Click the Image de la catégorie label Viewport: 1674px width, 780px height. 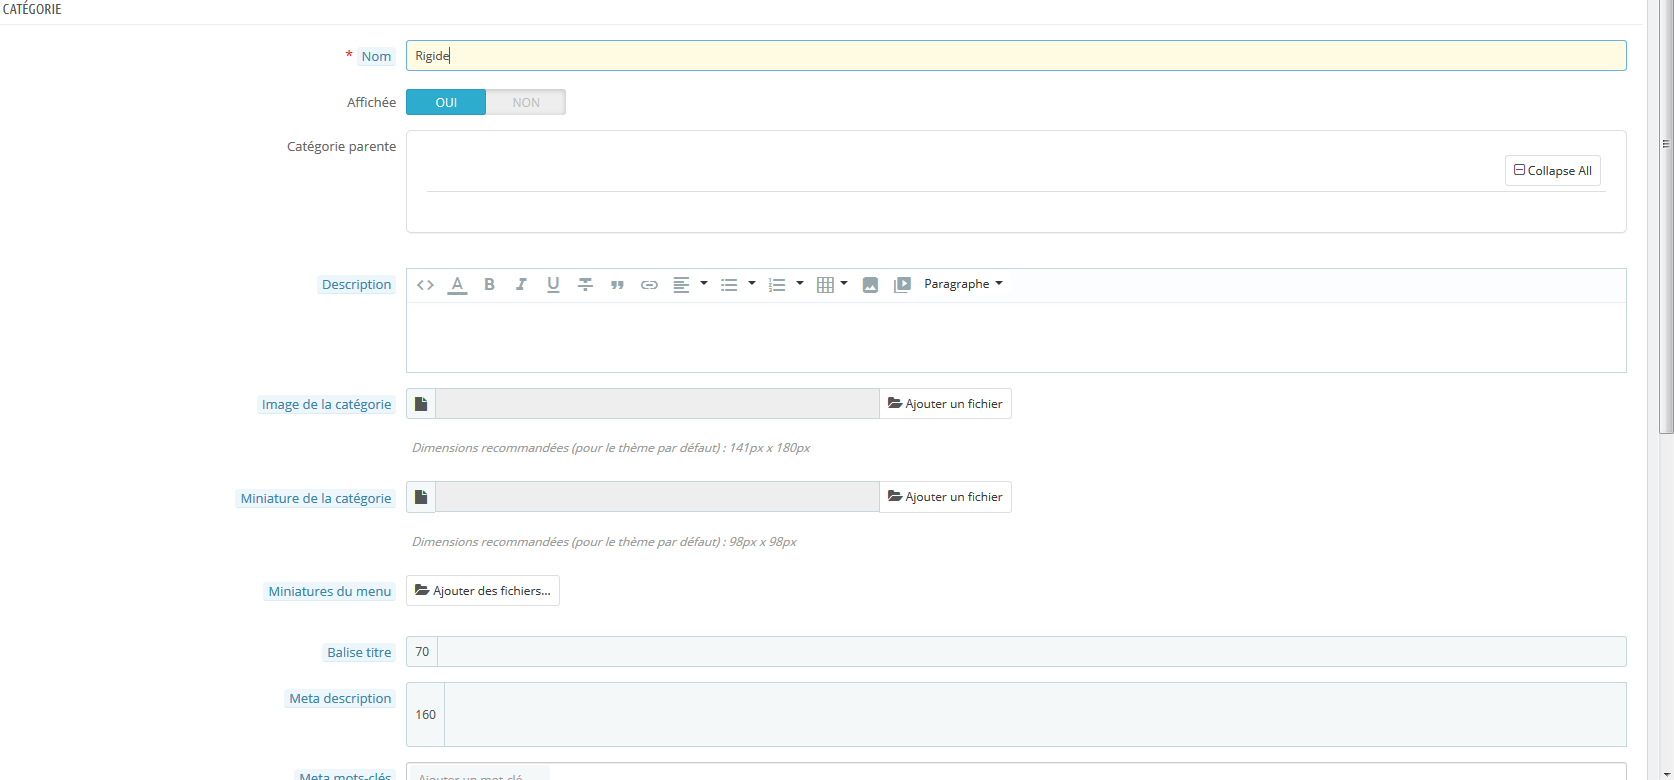(326, 405)
